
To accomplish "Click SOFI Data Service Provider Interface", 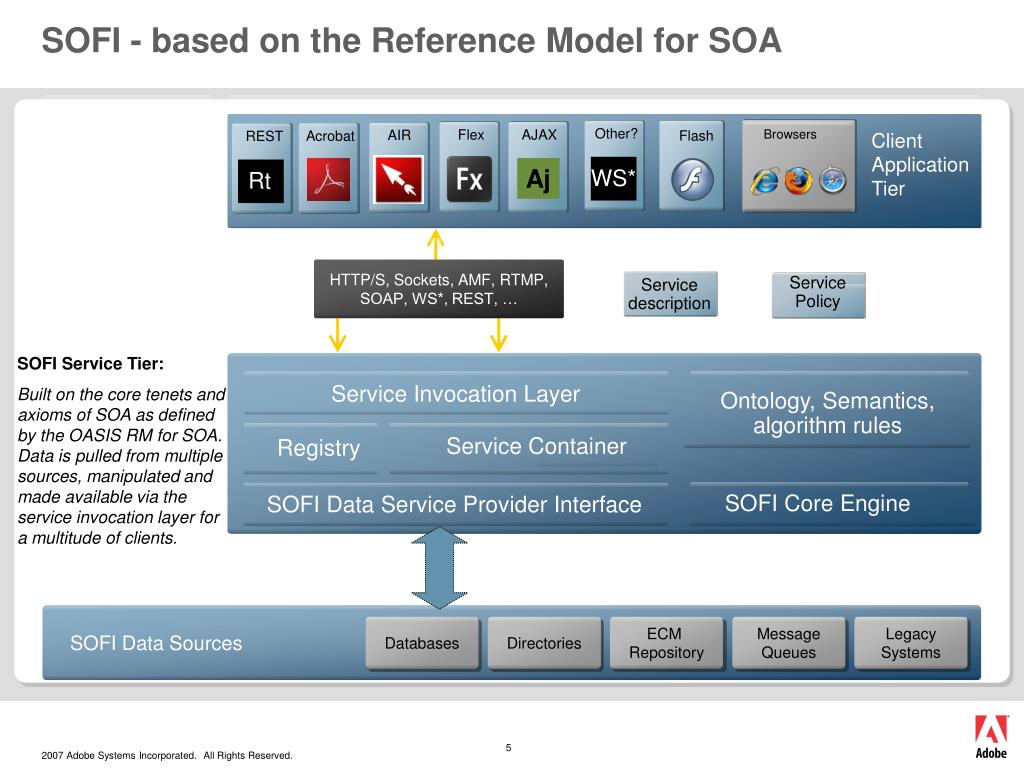I will point(454,504).
